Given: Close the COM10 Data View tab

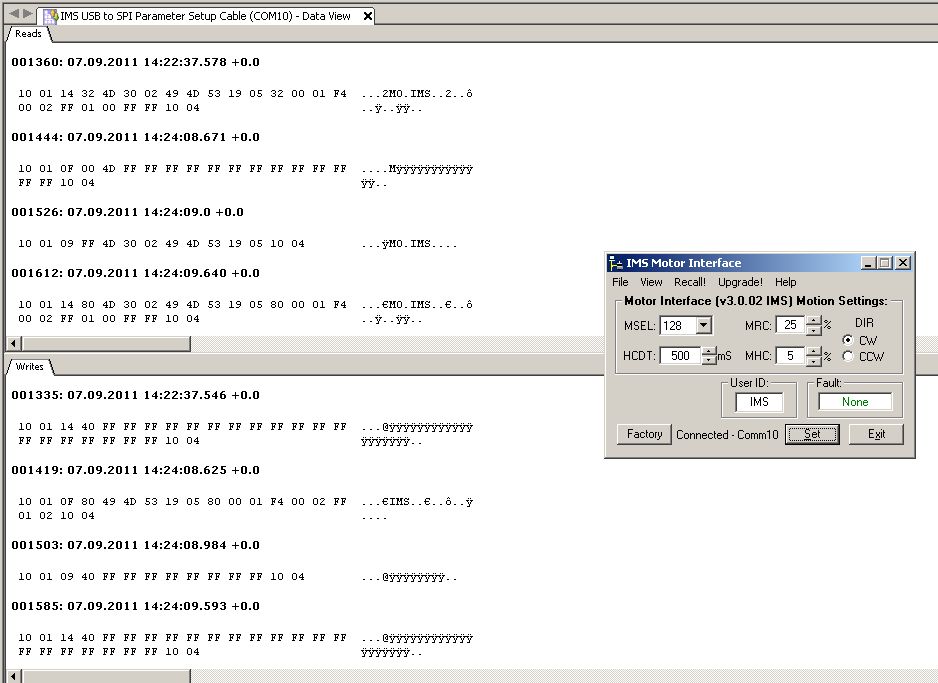Looking at the screenshot, I should click(x=368, y=17).
